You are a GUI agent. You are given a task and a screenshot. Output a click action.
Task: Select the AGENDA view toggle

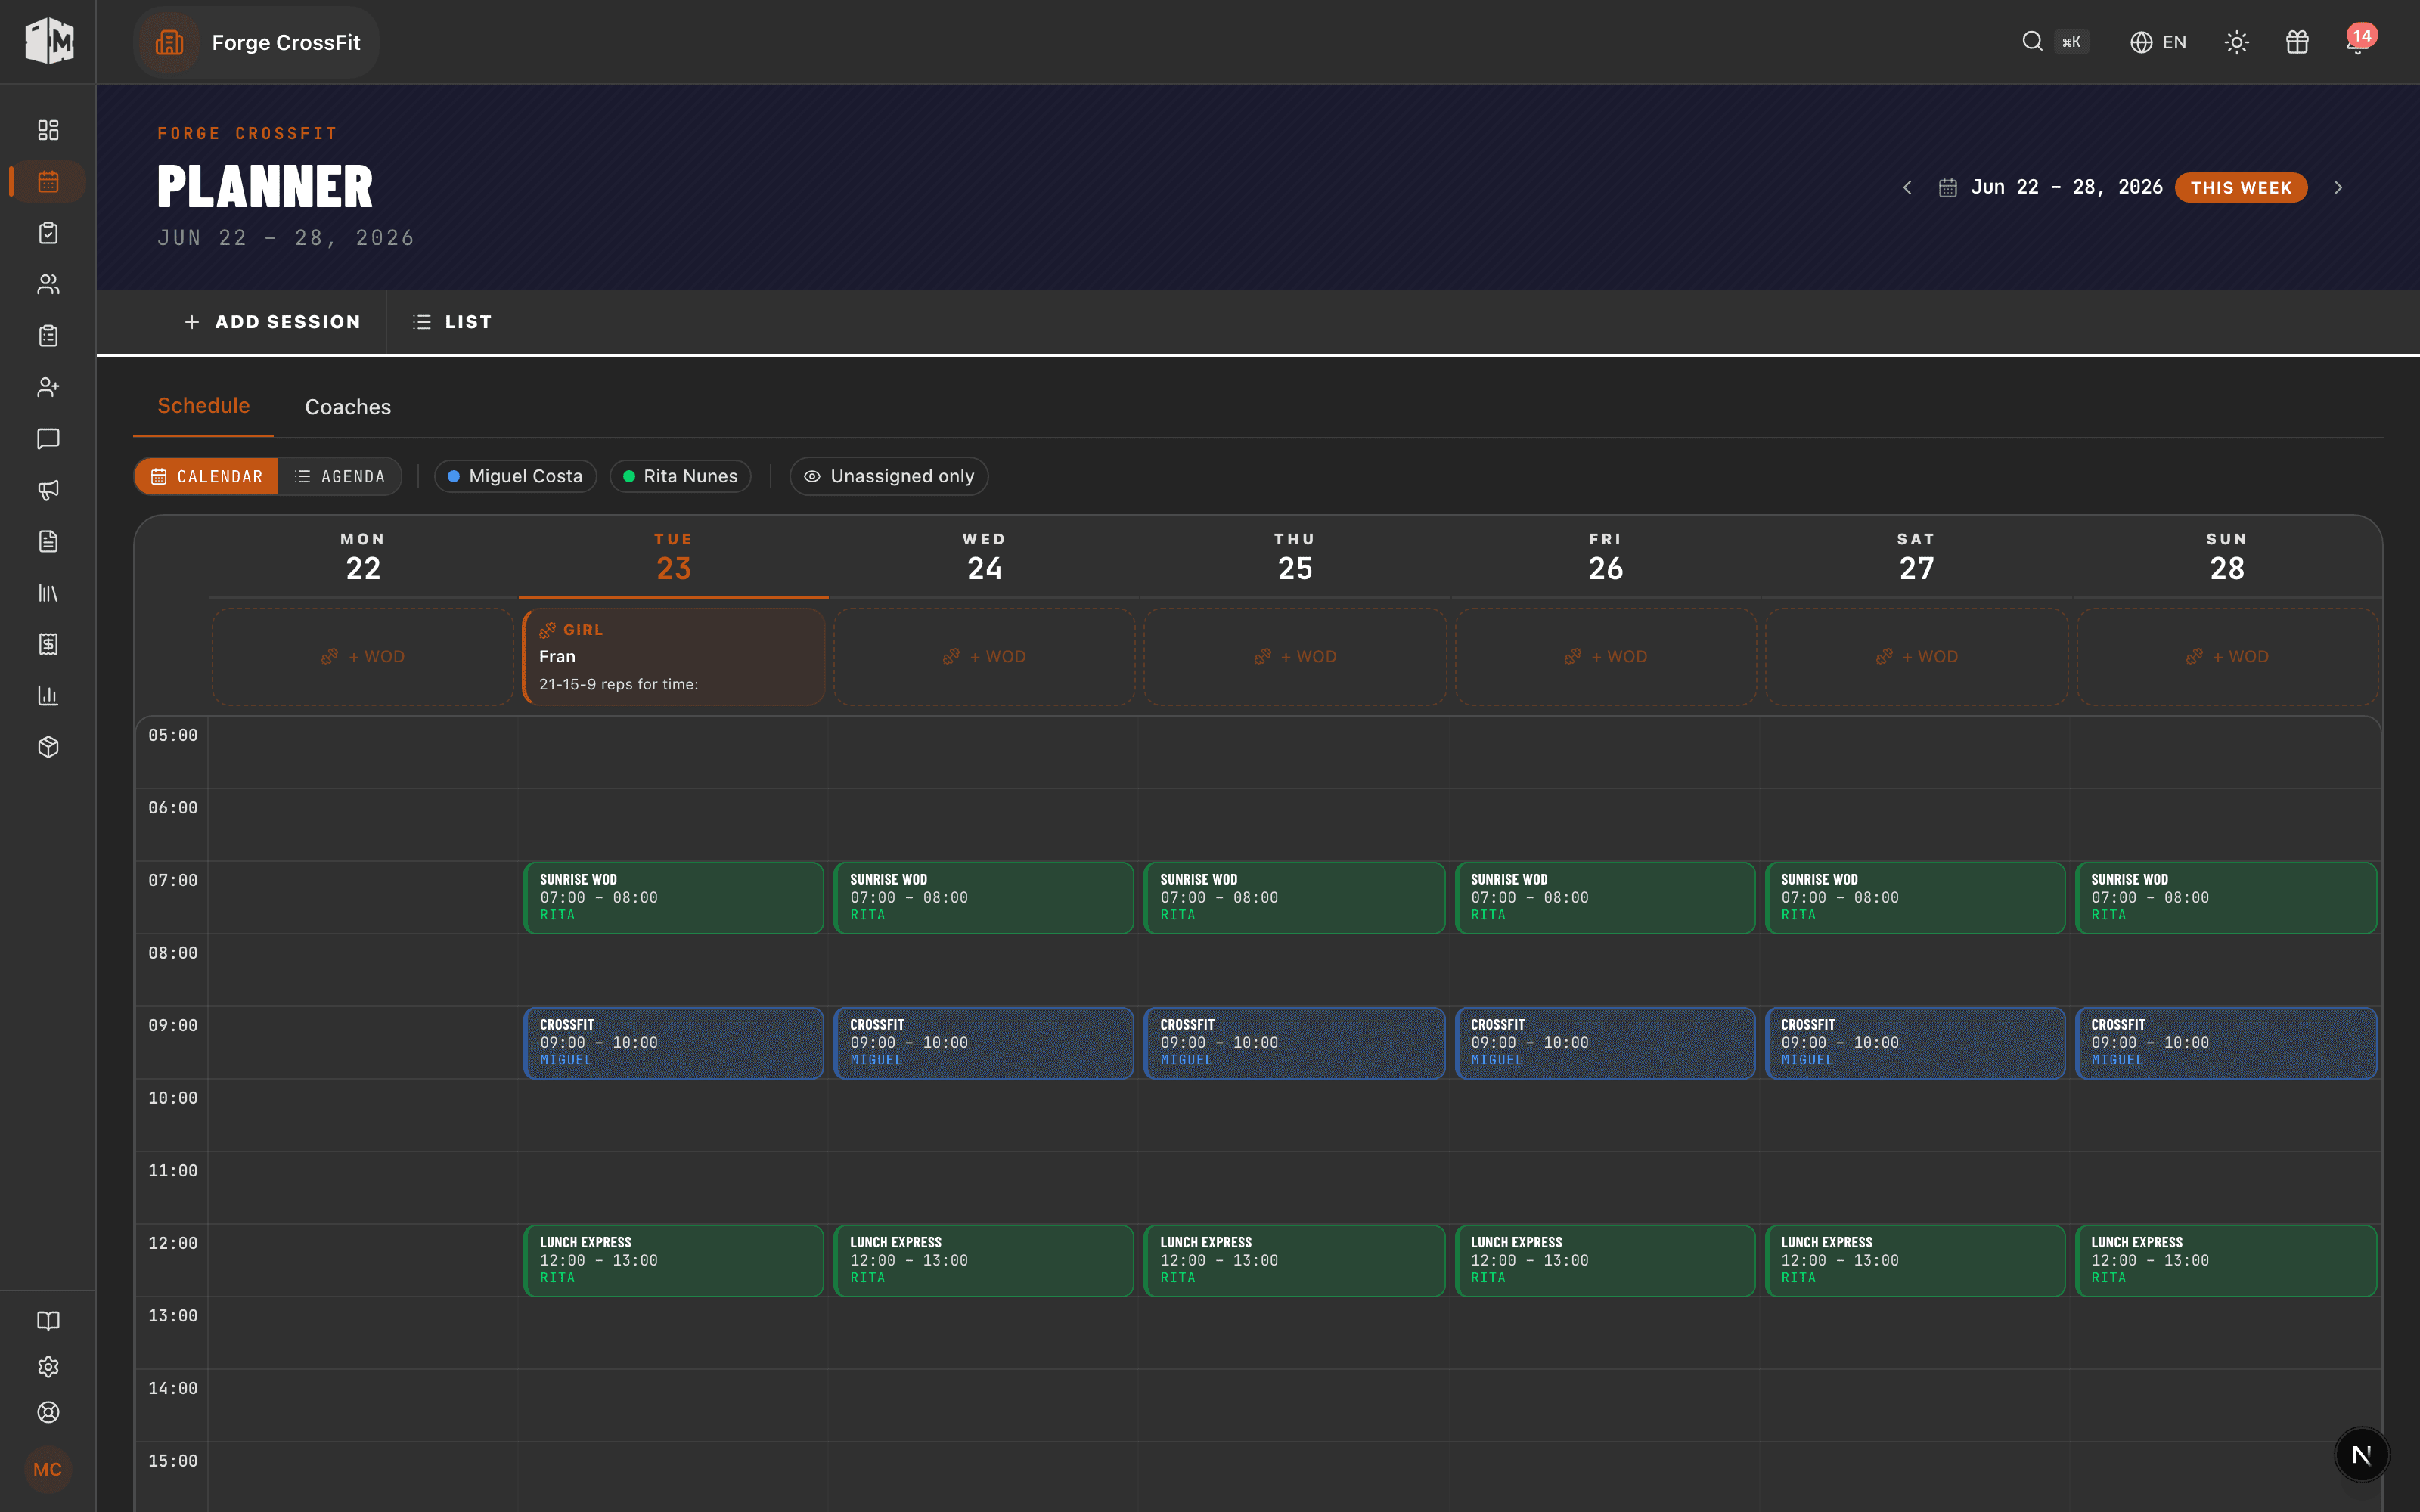coord(340,476)
